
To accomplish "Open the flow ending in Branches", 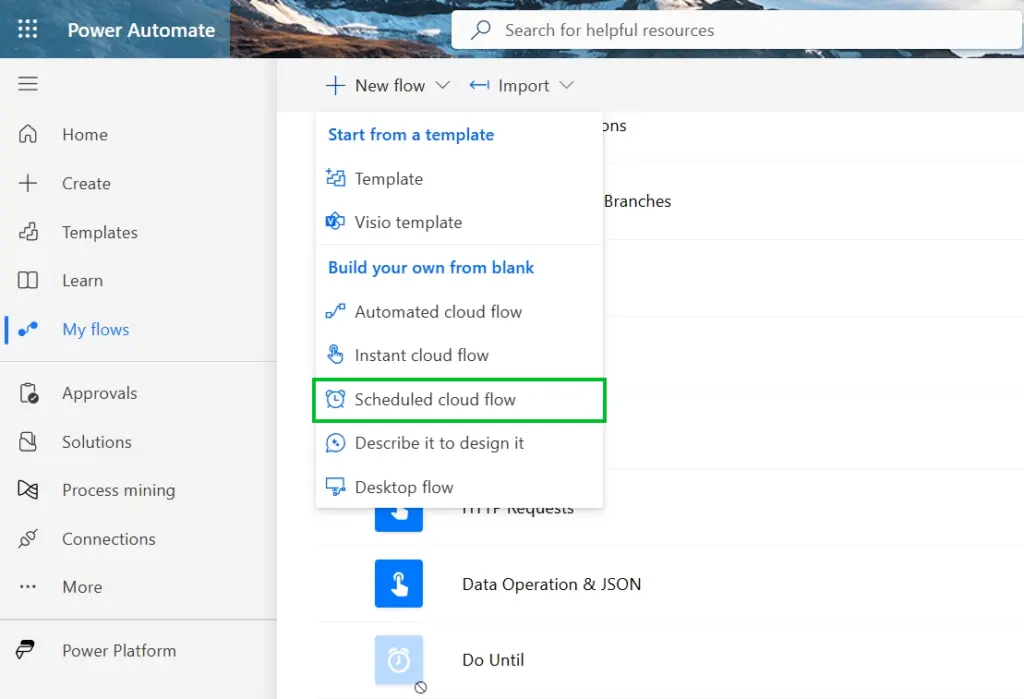I will 637,201.
